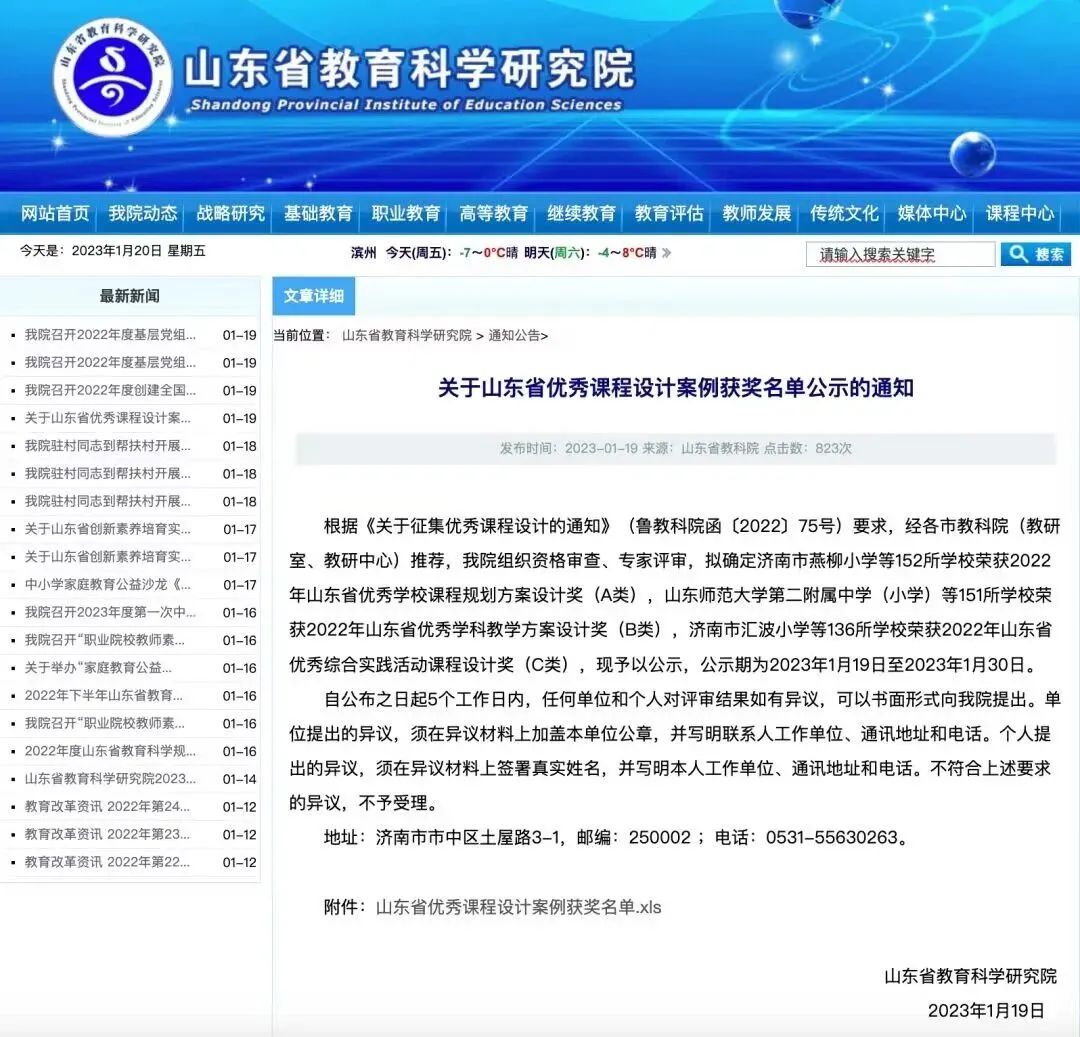Download attachment 山东省优秀课程设计案例获奖名单.xls

pos(518,907)
